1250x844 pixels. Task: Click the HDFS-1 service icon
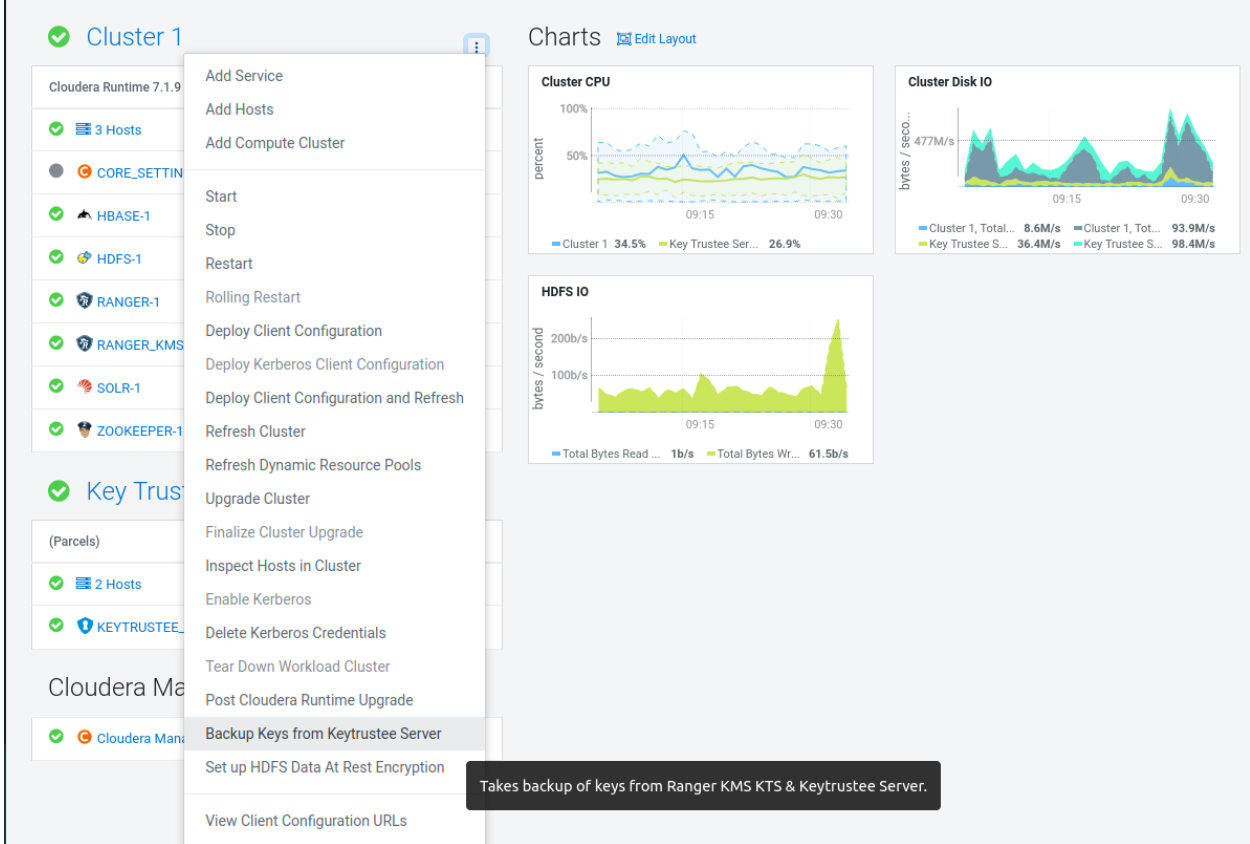pos(85,258)
